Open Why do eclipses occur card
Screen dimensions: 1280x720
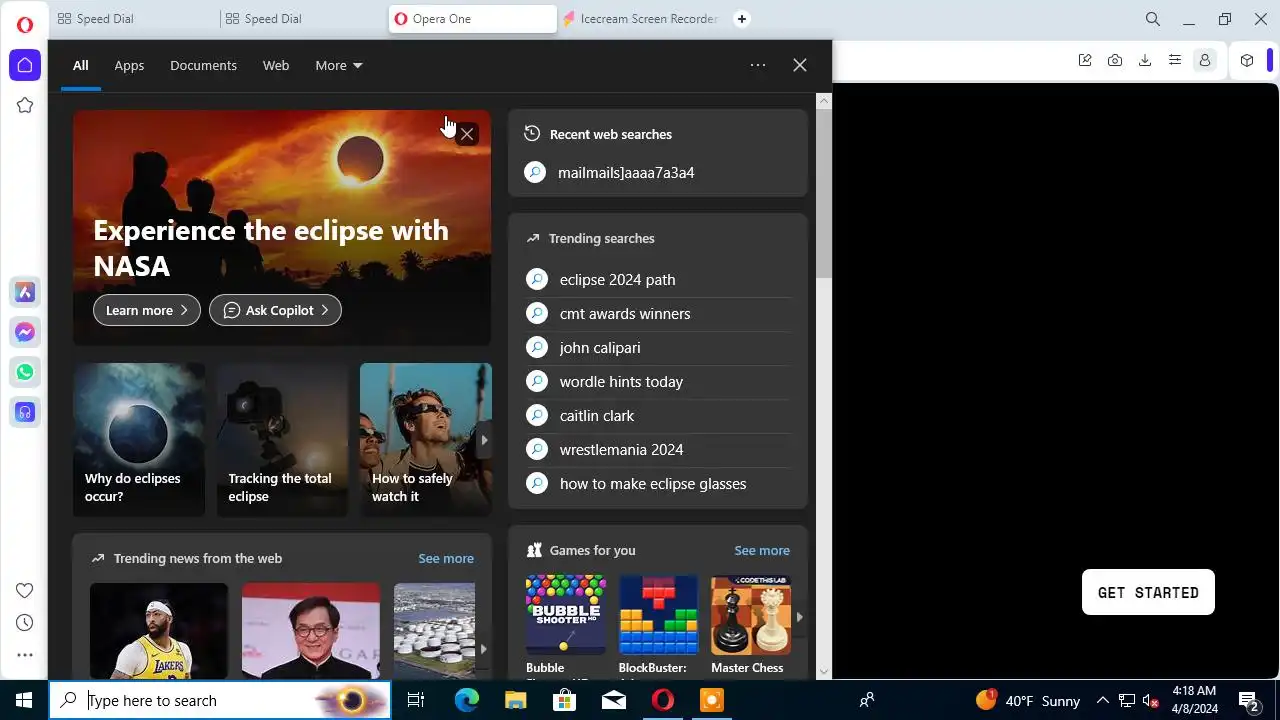pyautogui.click(x=139, y=440)
